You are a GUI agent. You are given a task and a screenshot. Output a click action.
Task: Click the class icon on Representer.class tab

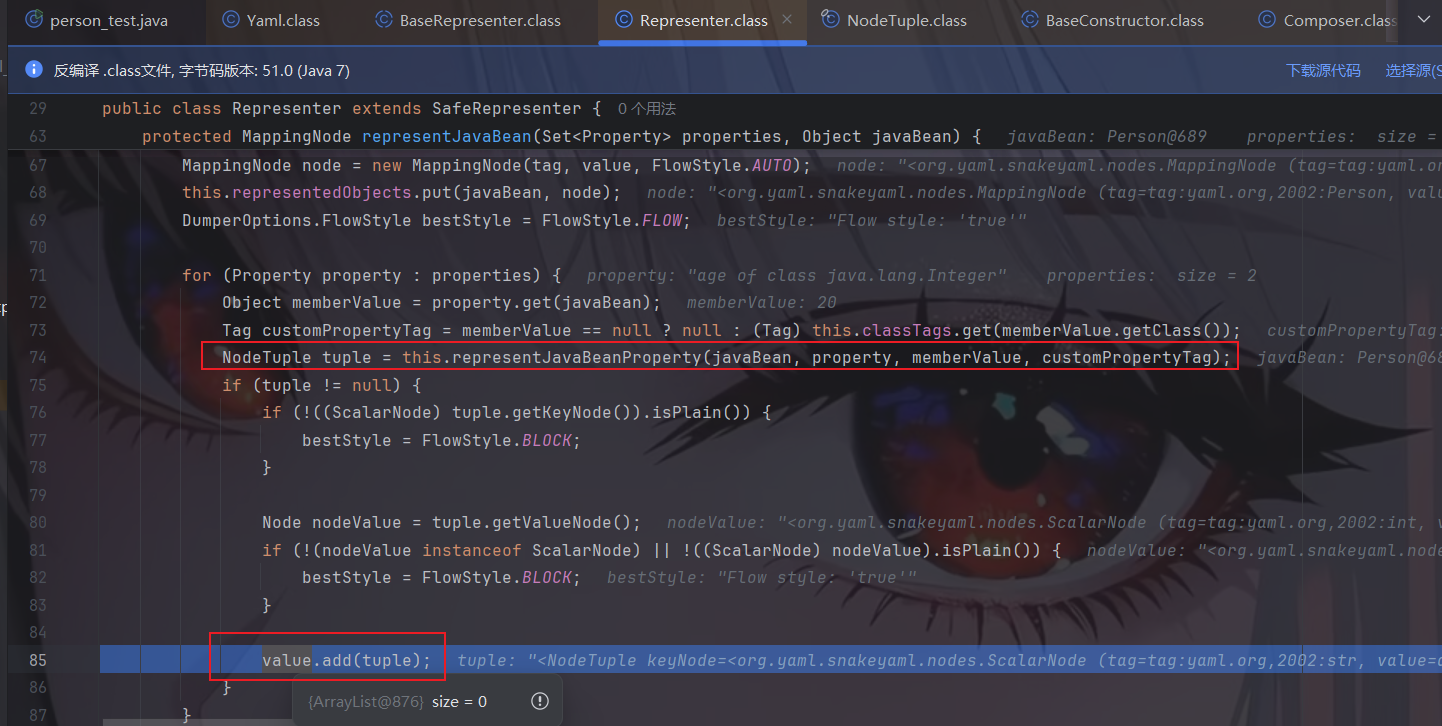click(x=624, y=20)
